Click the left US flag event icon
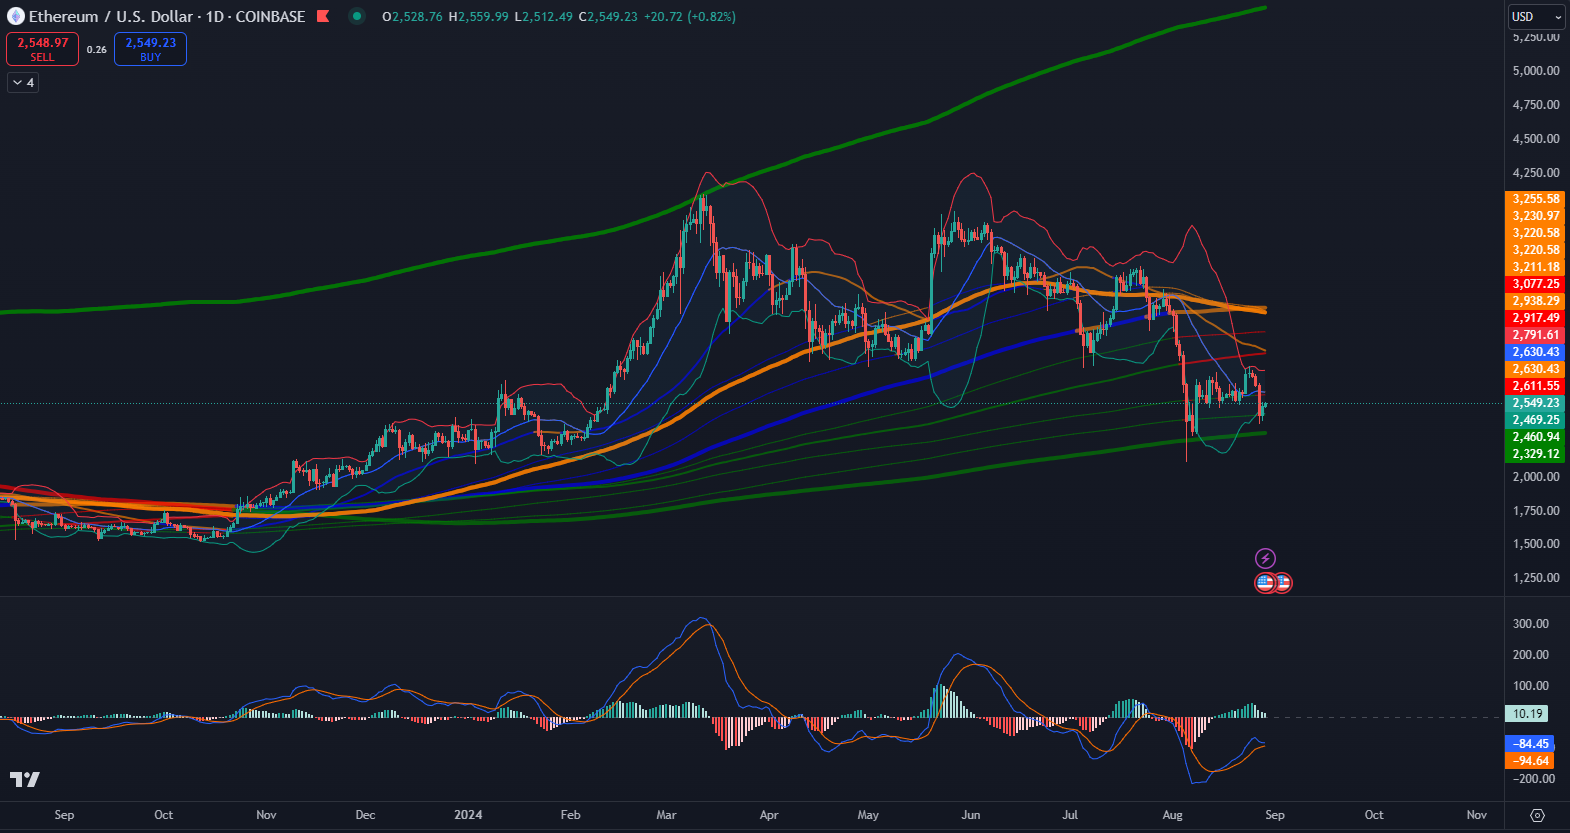This screenshot has width=1570, height=833. click(1265, 582)
